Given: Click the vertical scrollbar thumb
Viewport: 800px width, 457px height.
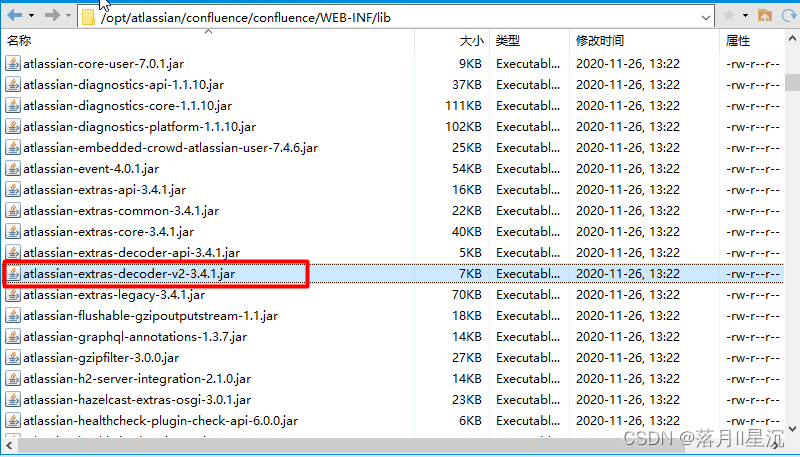Looking at the screenshot, I should coord(792,82).
